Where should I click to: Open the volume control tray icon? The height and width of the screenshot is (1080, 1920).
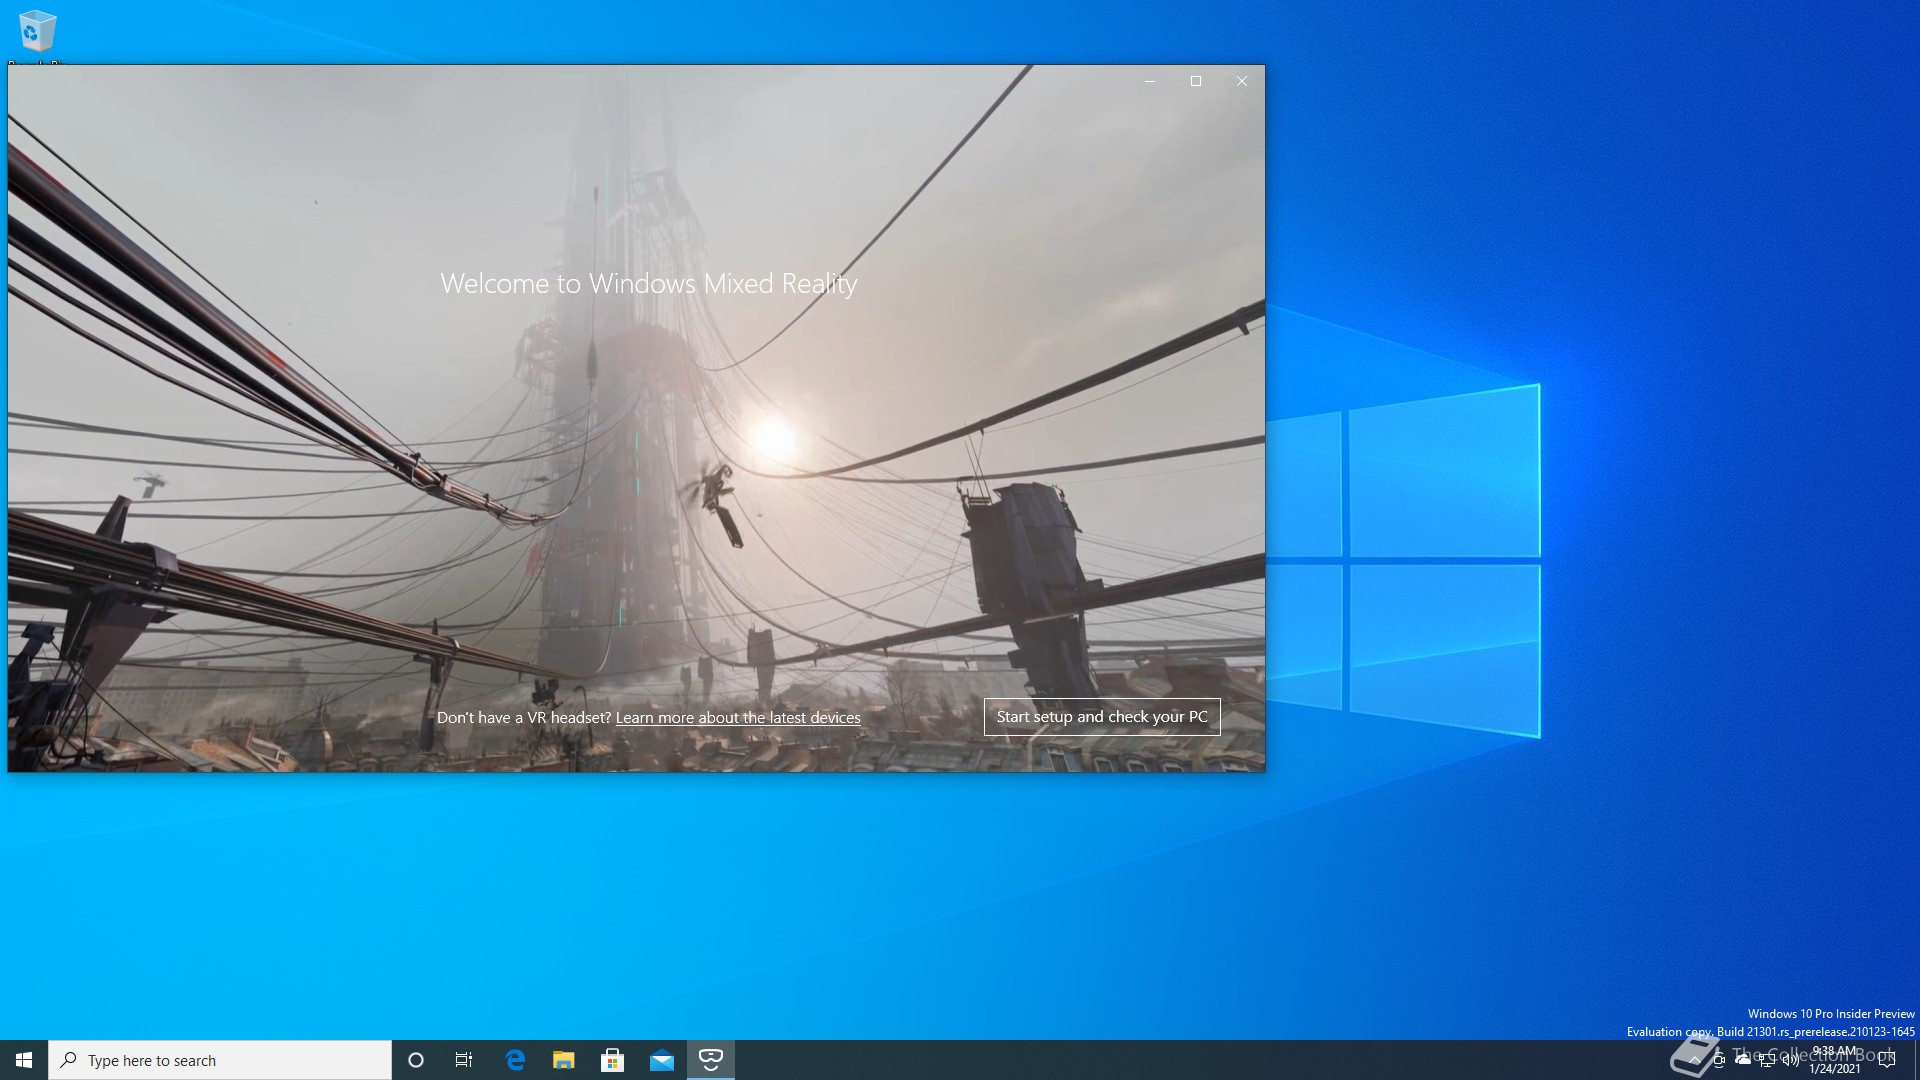click(1791, 1060)
